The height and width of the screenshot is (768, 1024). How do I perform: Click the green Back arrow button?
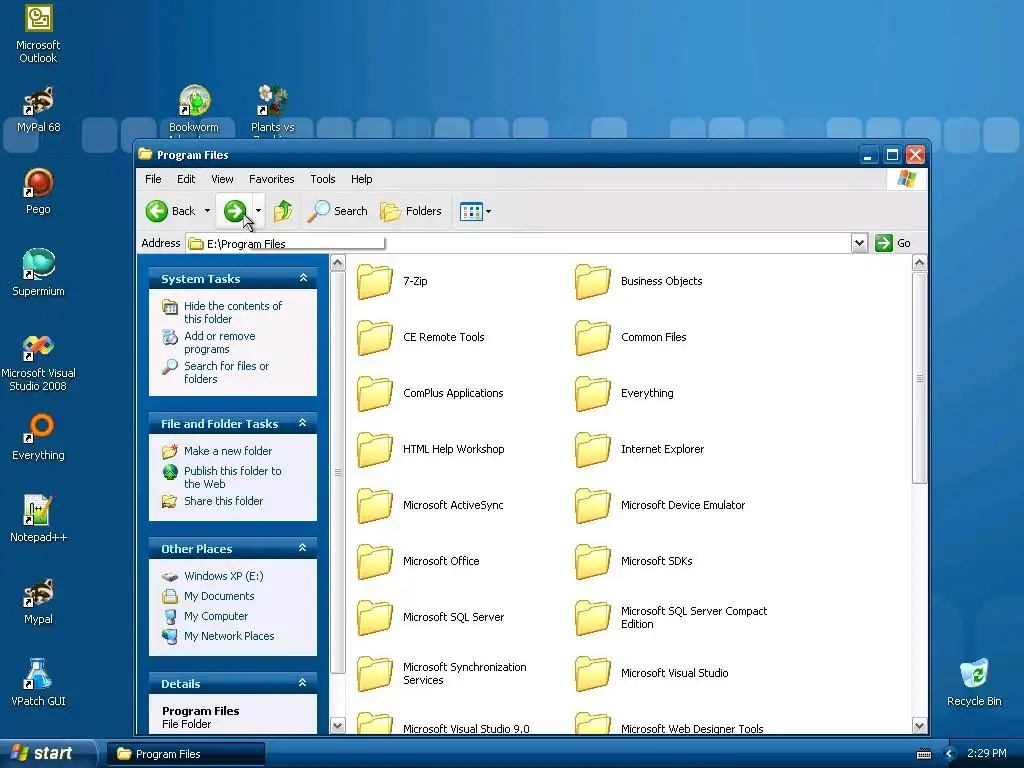coord(157,211)
